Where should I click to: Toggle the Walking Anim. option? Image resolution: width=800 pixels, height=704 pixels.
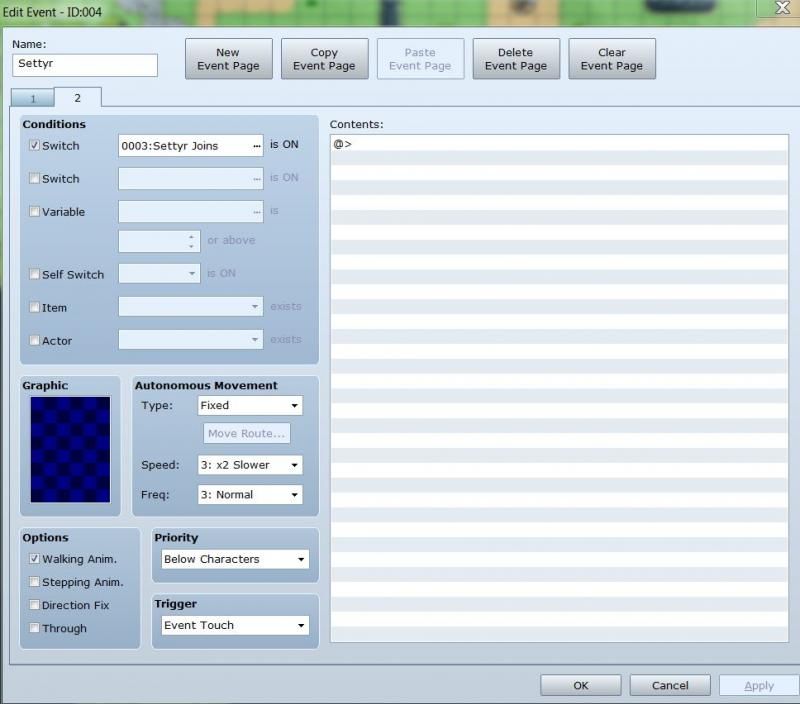click(35, 559)
